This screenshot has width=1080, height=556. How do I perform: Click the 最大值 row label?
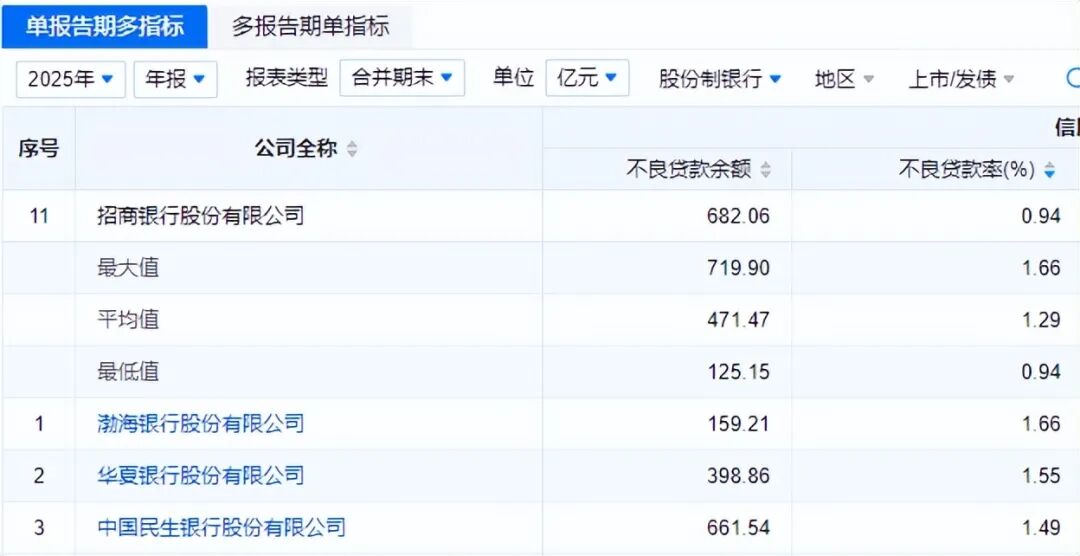pos(128,267)
